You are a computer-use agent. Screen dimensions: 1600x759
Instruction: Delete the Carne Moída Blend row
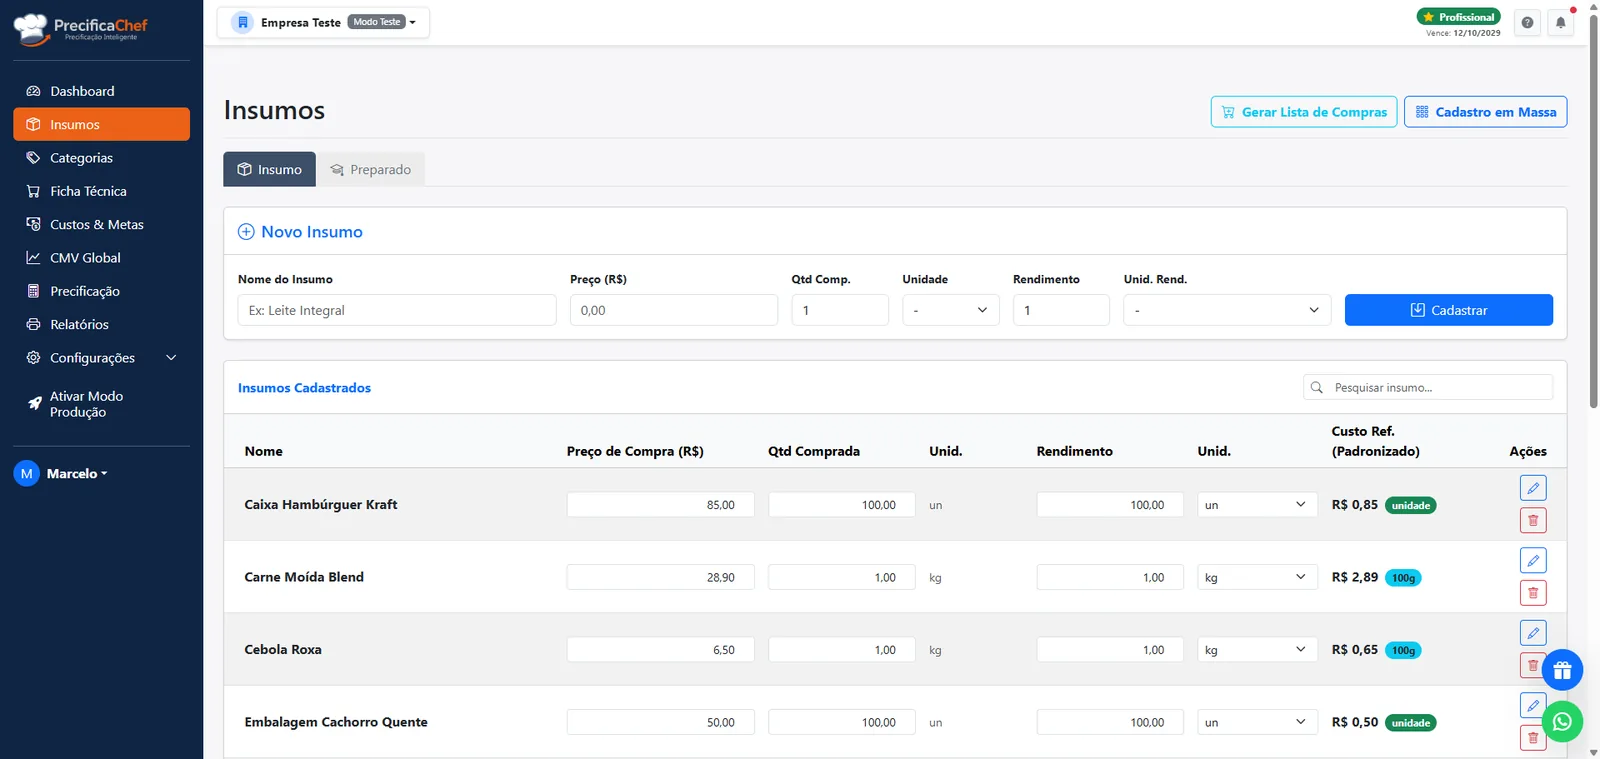pos(1533,593)
